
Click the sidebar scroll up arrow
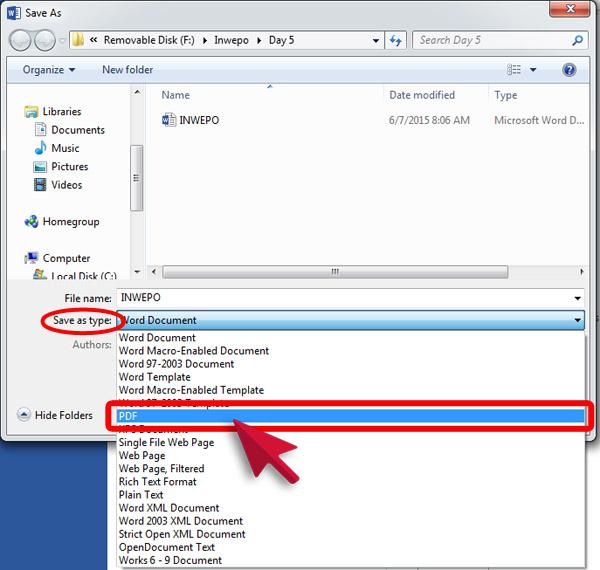[x=137, y=92]
